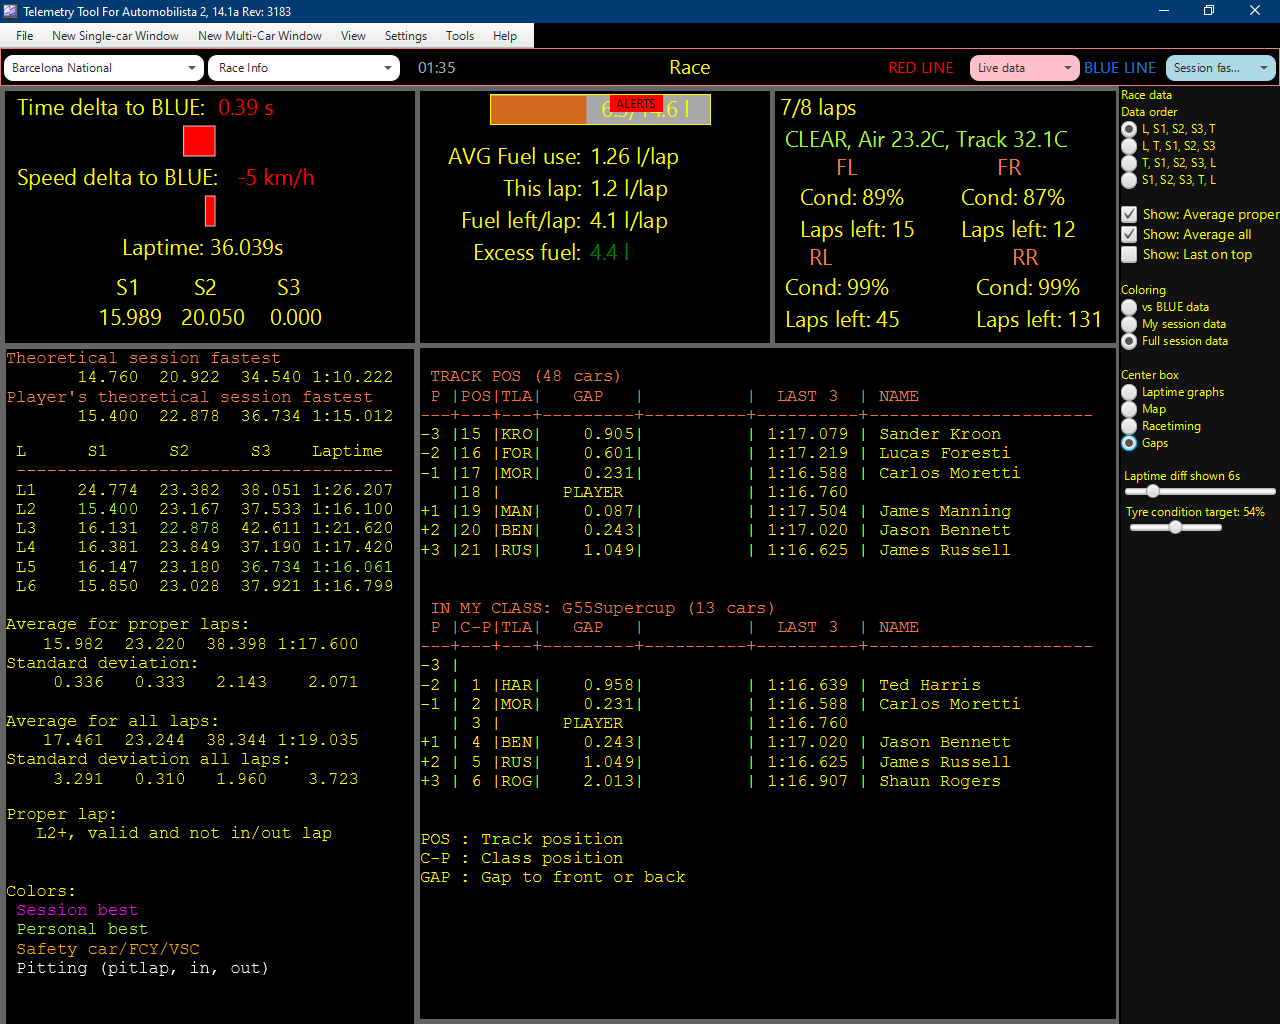Click the 01:35 session timer
This screenshot has width=1280, height=1024.
(437, 68)
